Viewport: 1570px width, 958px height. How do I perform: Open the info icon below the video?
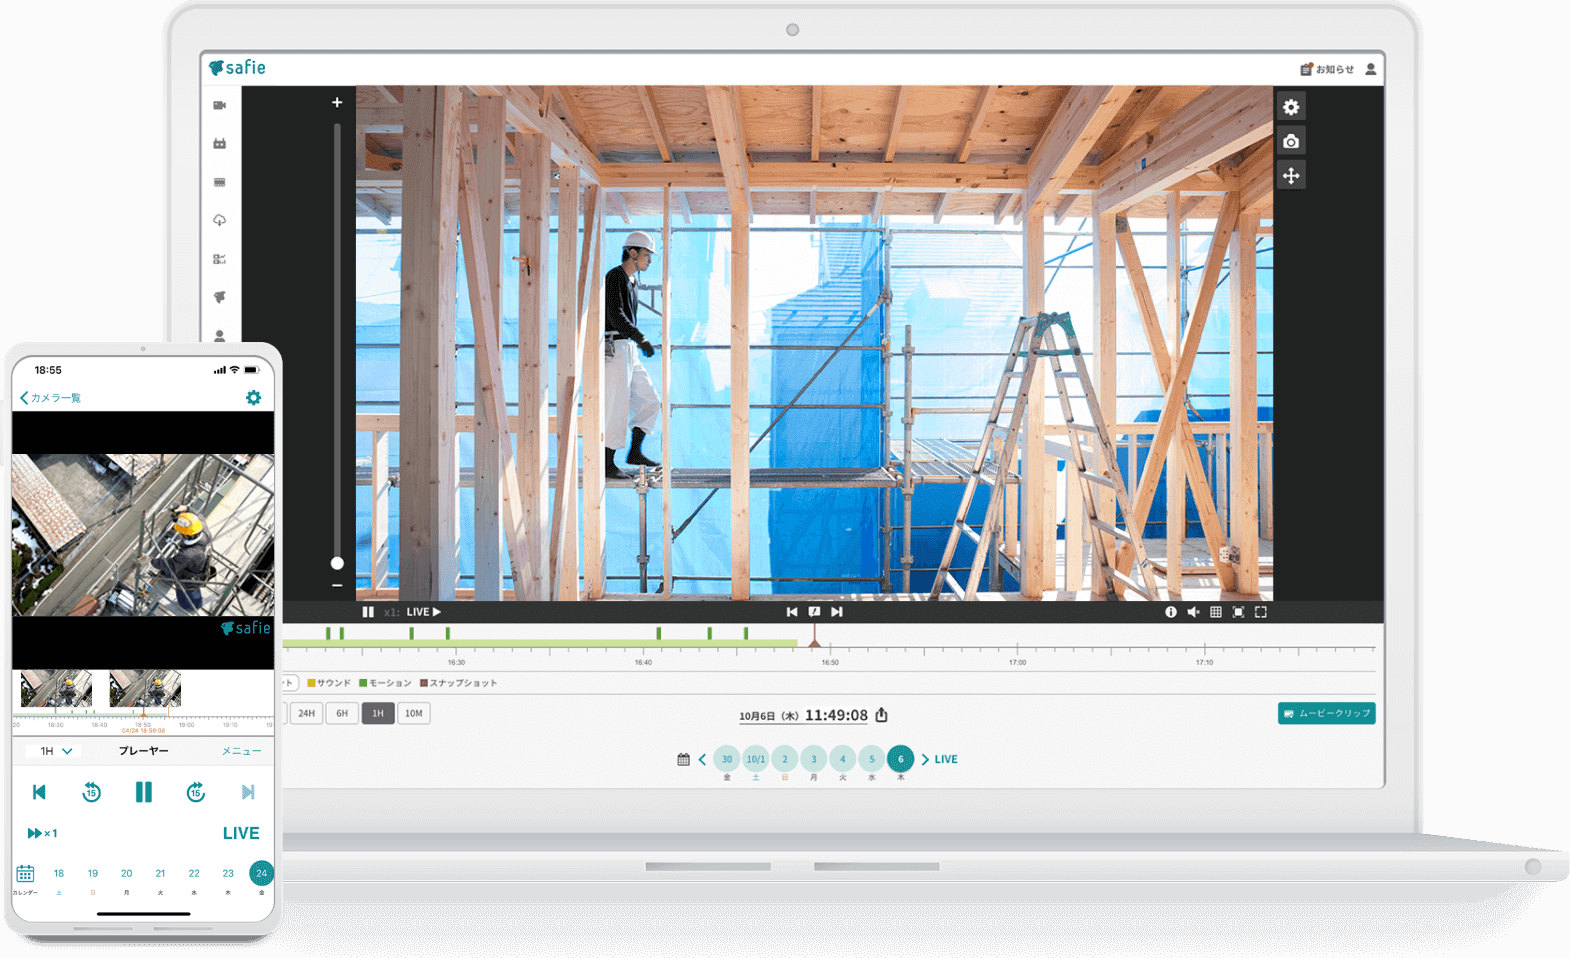pyautogui.click(x=1170, y=612)
